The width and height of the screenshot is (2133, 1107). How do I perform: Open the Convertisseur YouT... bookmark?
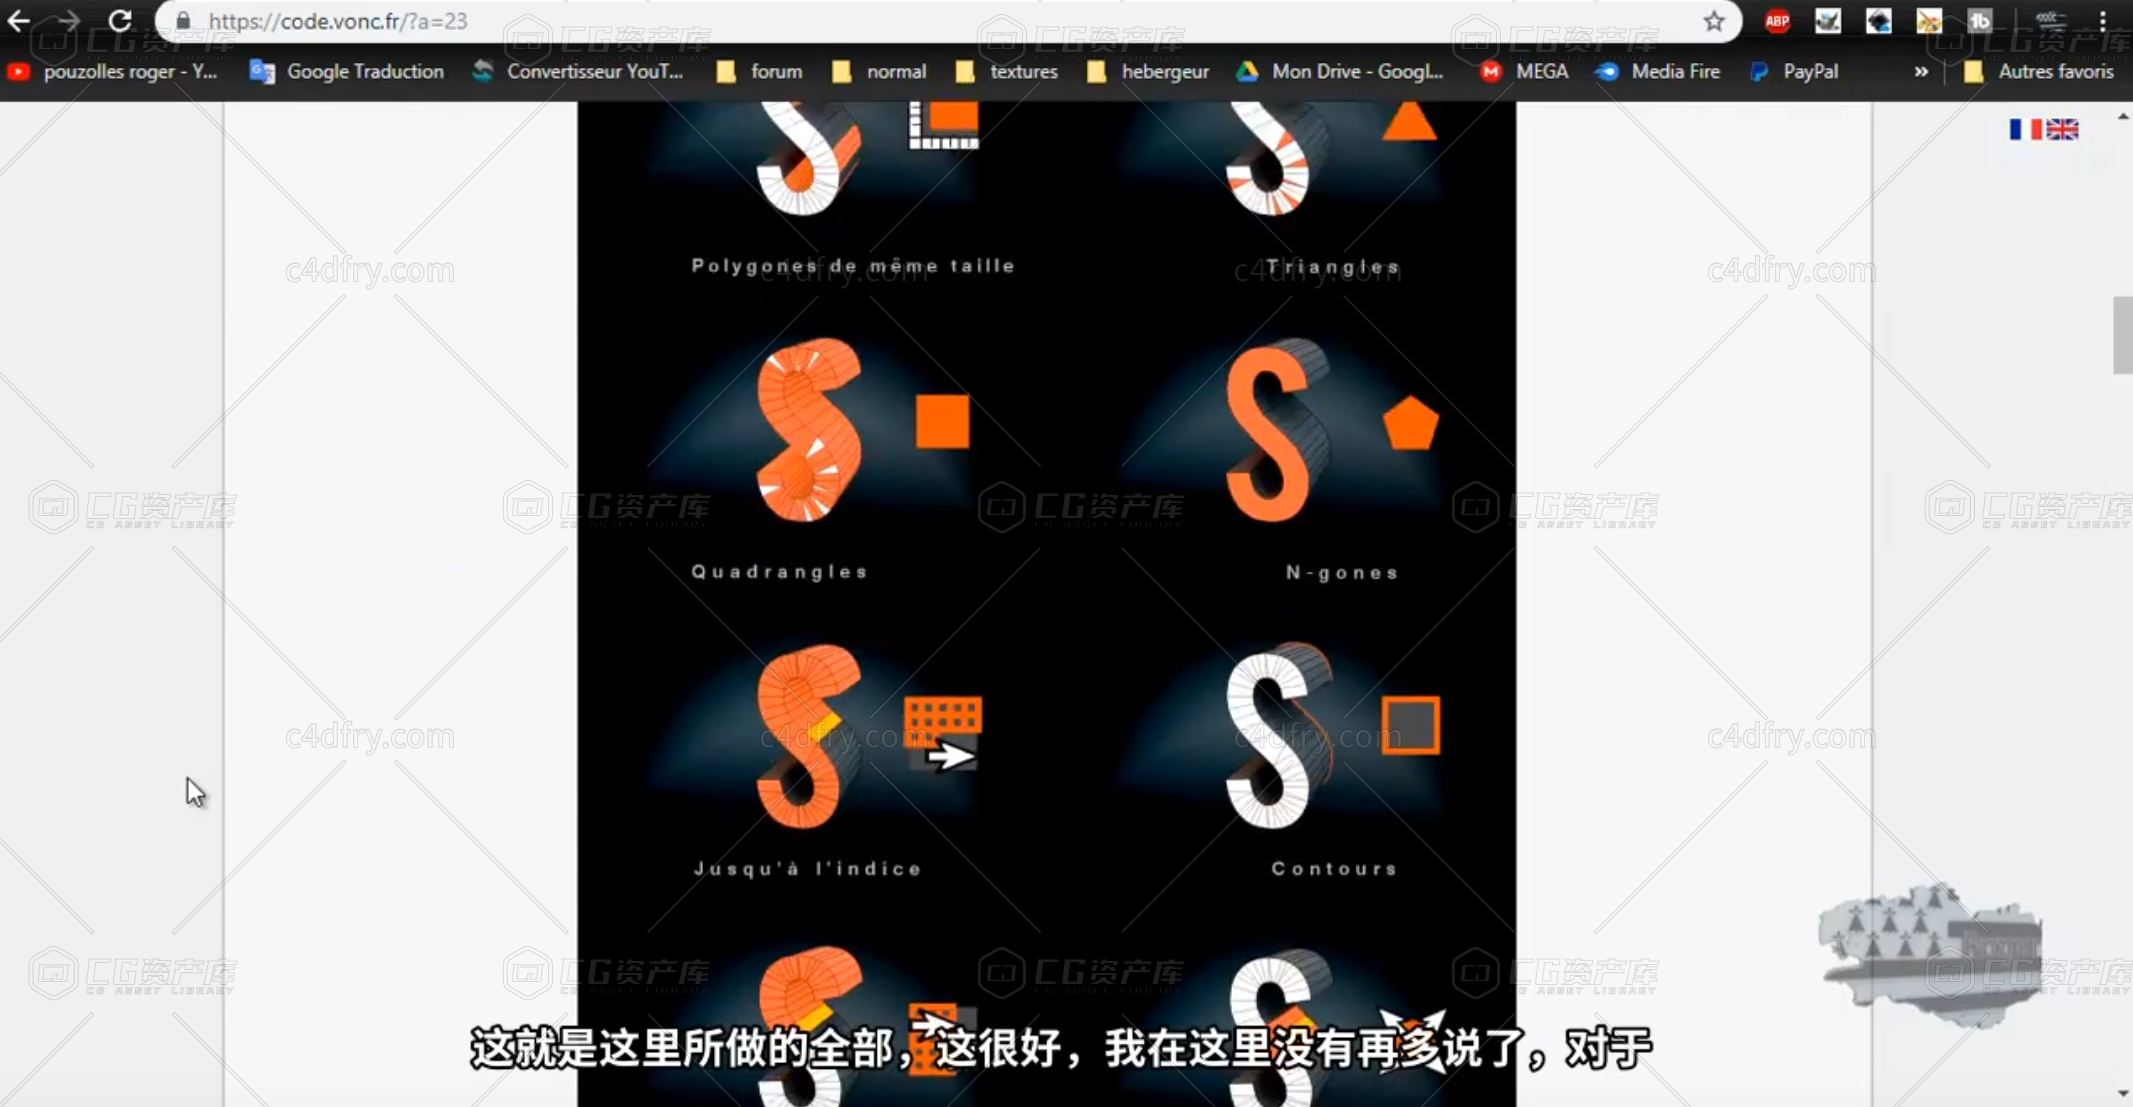(x=578, y=71)
